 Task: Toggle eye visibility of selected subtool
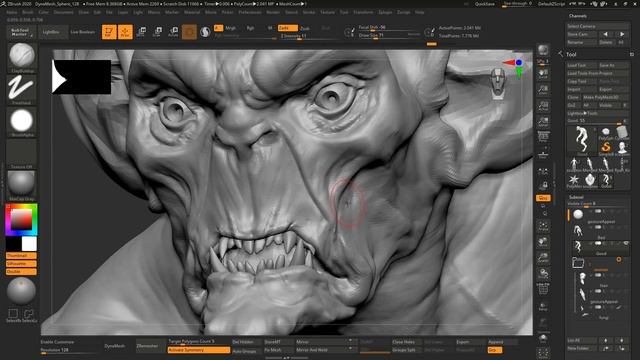pyautogui.click(x=626, y=243)
